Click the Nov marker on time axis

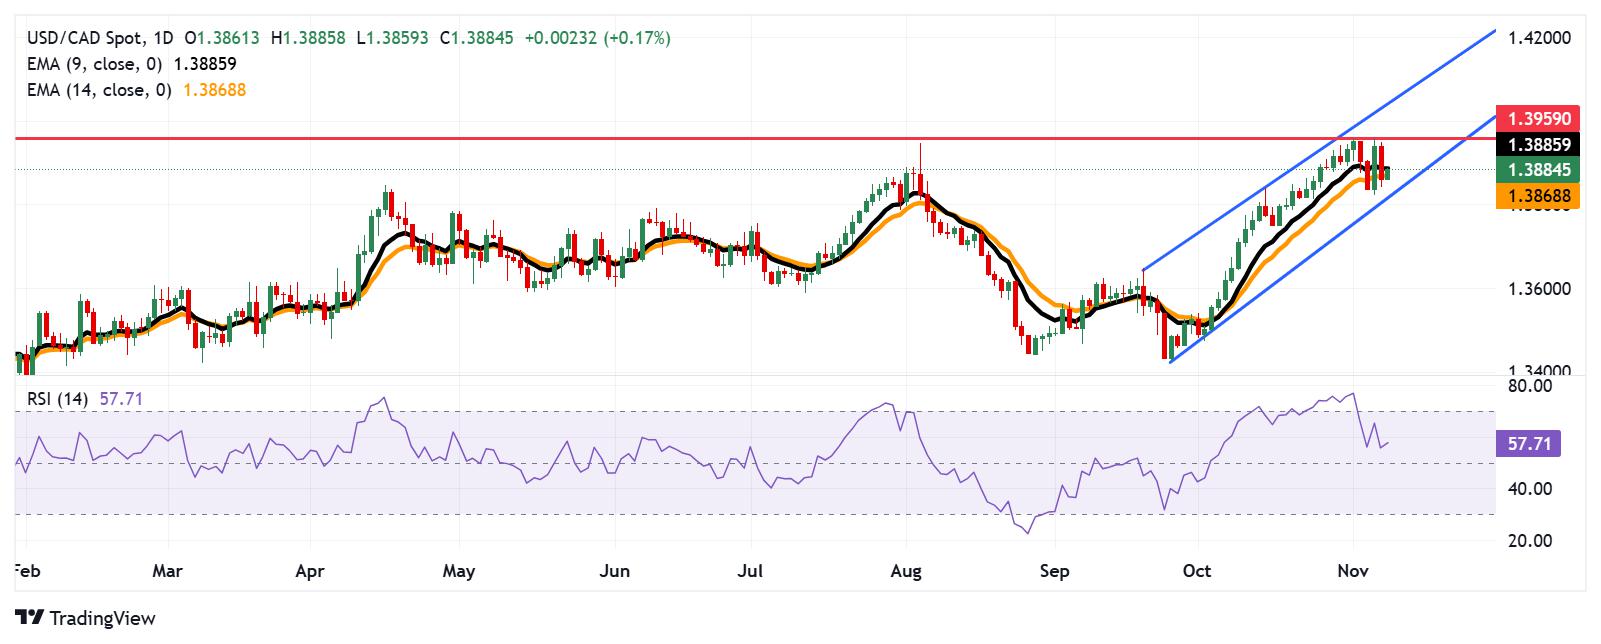click(1352, 571)
